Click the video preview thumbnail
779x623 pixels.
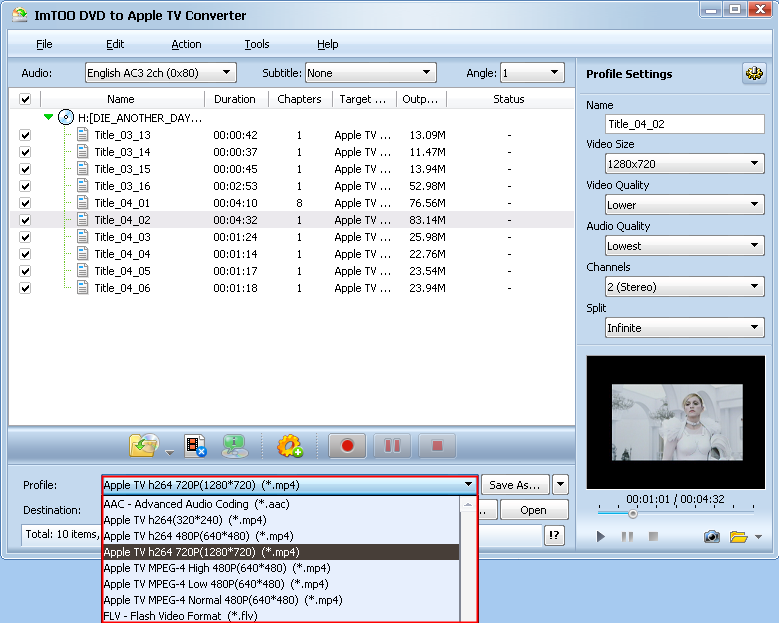click(x=677, y=422)
